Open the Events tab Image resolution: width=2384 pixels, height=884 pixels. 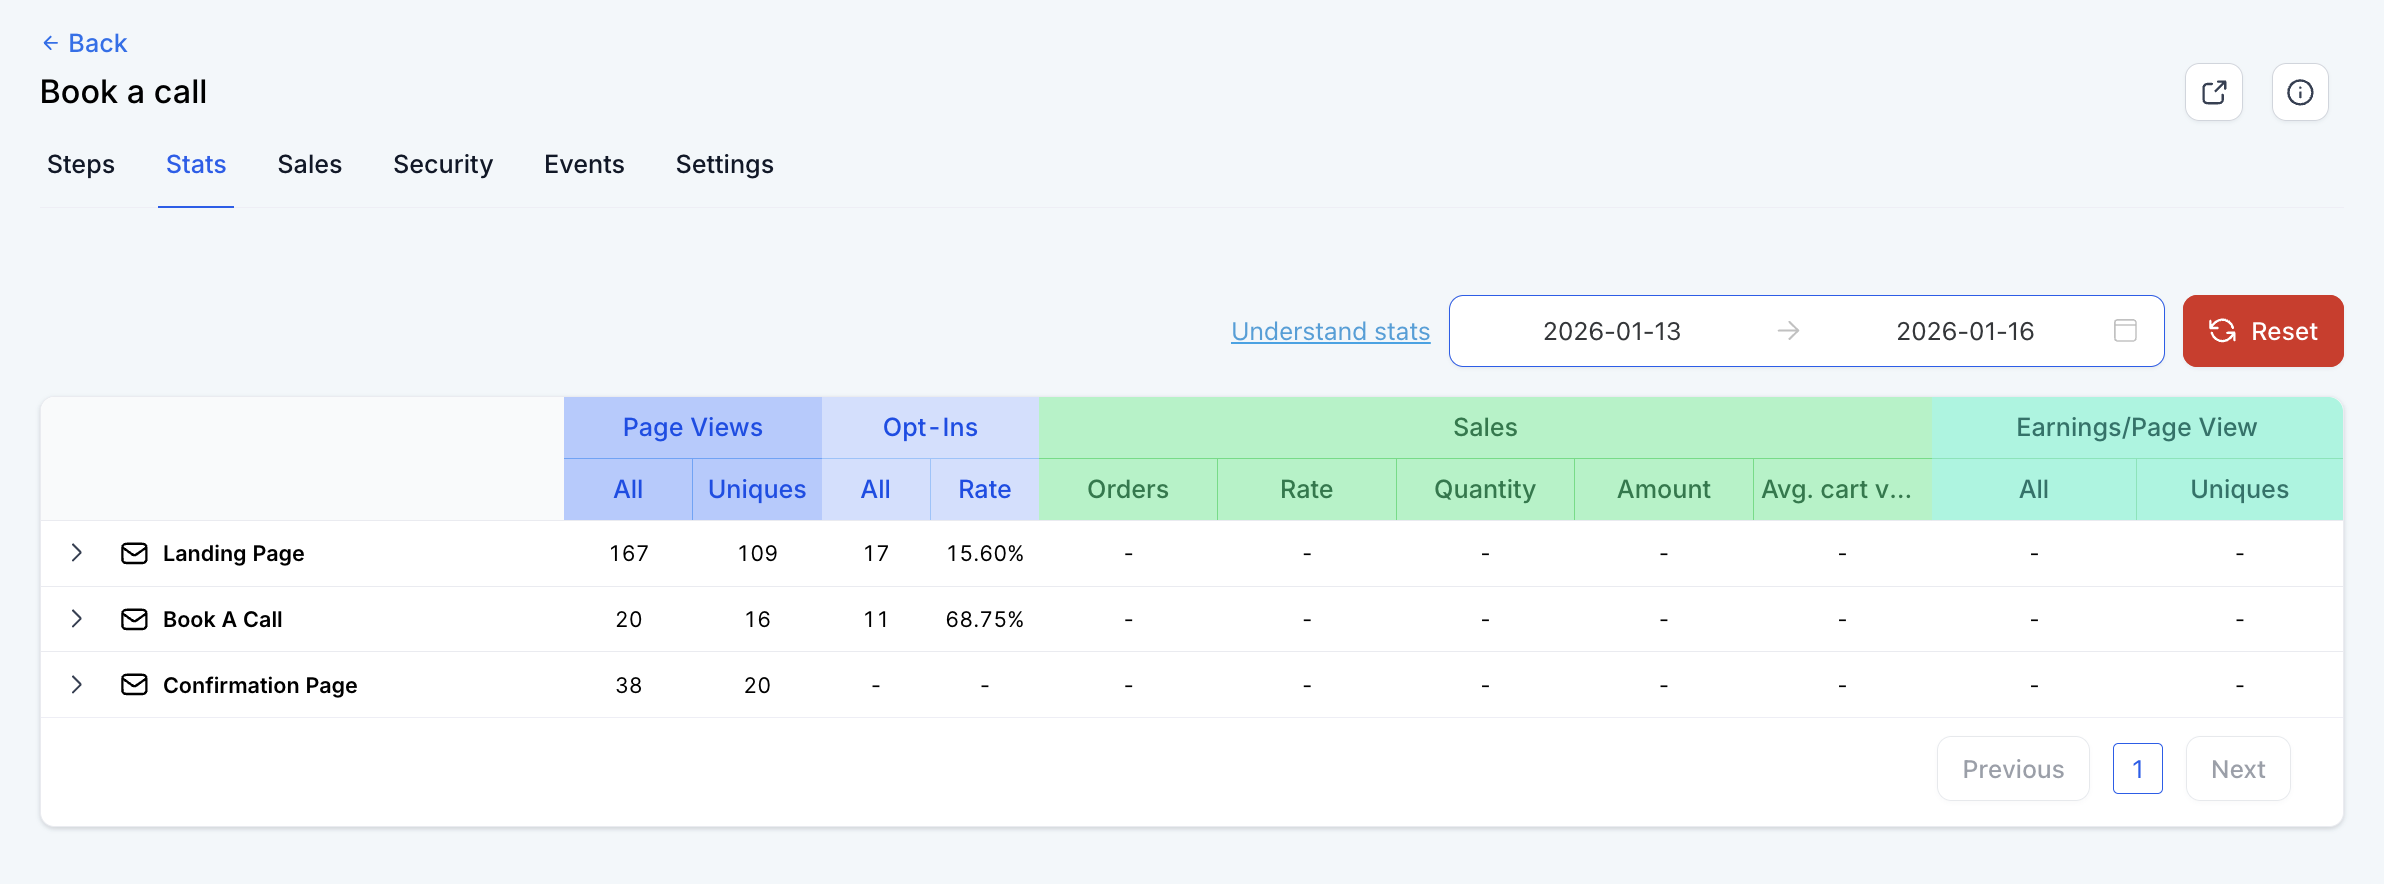[584, 165]
